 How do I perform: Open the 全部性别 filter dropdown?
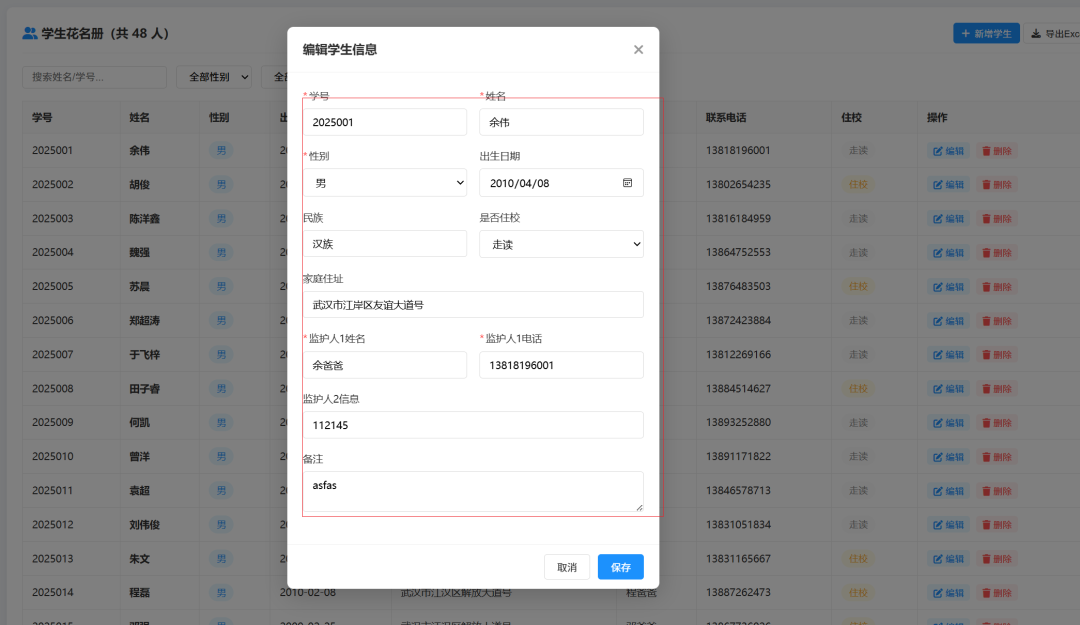click(x=214, y=77)
